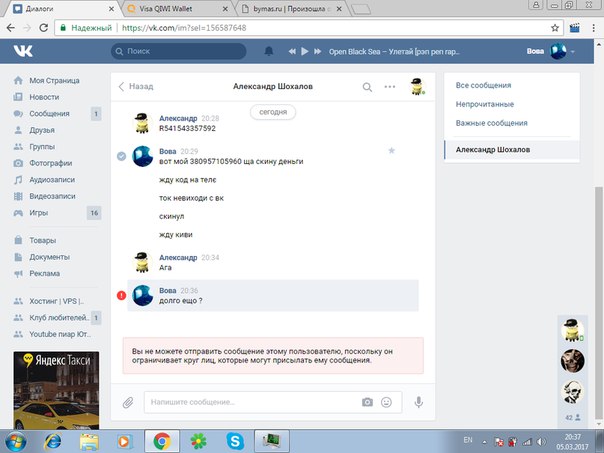Open conversation actions three-dots menu
Image resolution: width=604 pixels, height=453 pixels.
390,87
